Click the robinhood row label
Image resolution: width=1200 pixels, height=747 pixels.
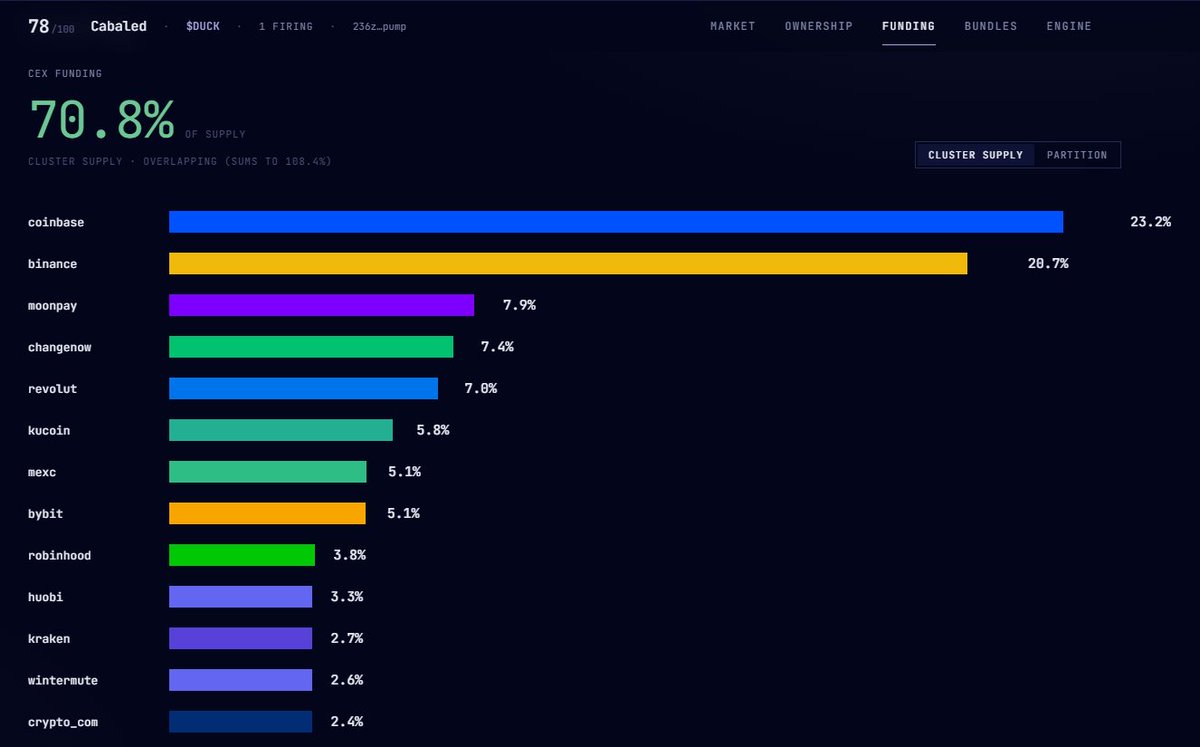point(60,555)
